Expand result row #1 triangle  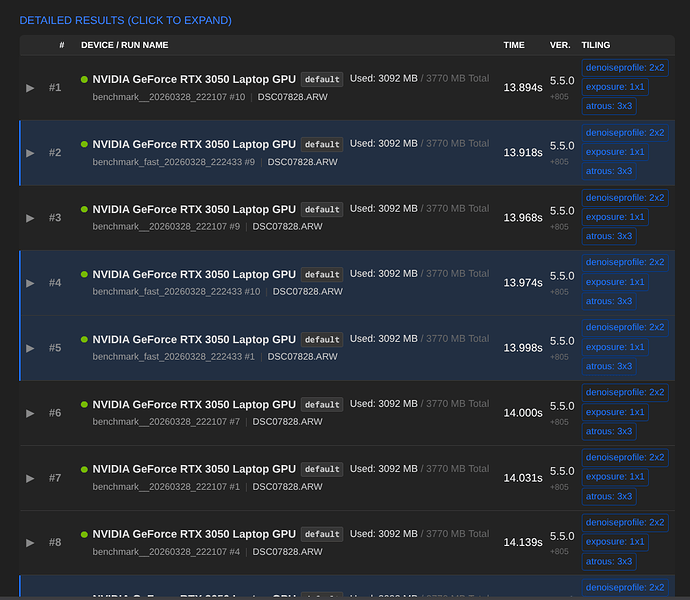30,88
